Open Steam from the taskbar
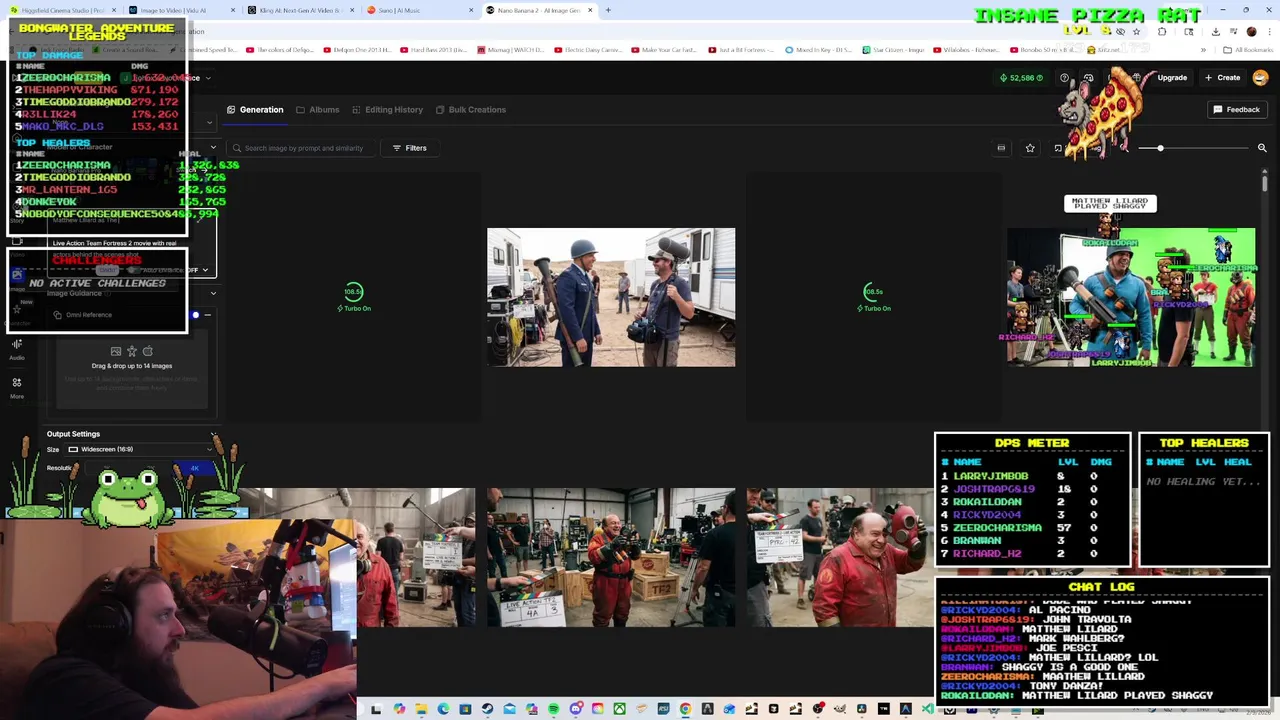Image resolution: width=1280 pixels, height=720 pixels. (487, 709)
